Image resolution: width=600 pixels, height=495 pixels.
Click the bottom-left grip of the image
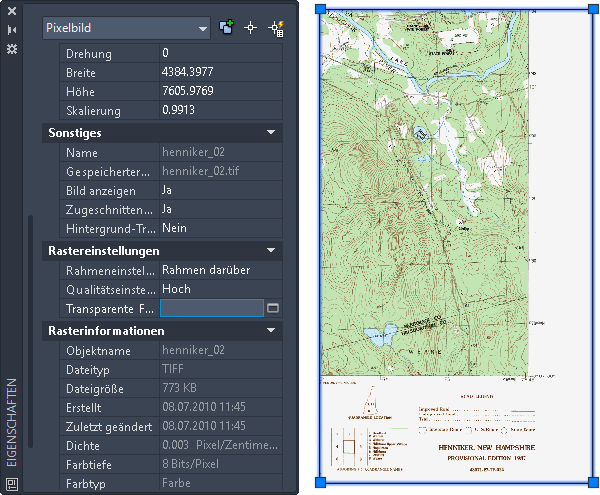[x=320, y=482]
